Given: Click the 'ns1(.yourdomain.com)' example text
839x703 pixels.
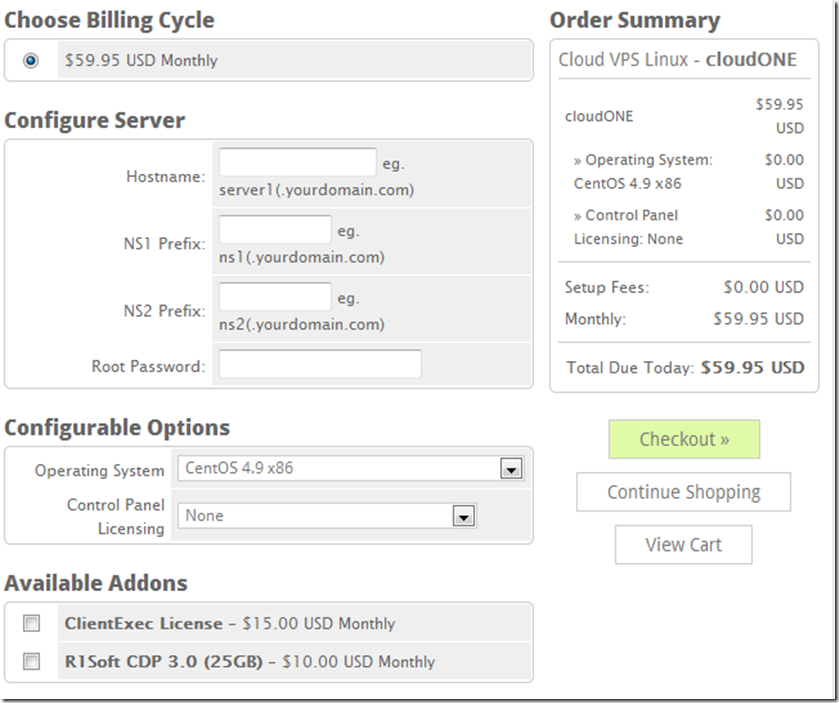Looking at the screenshot, I should point(302,257).
